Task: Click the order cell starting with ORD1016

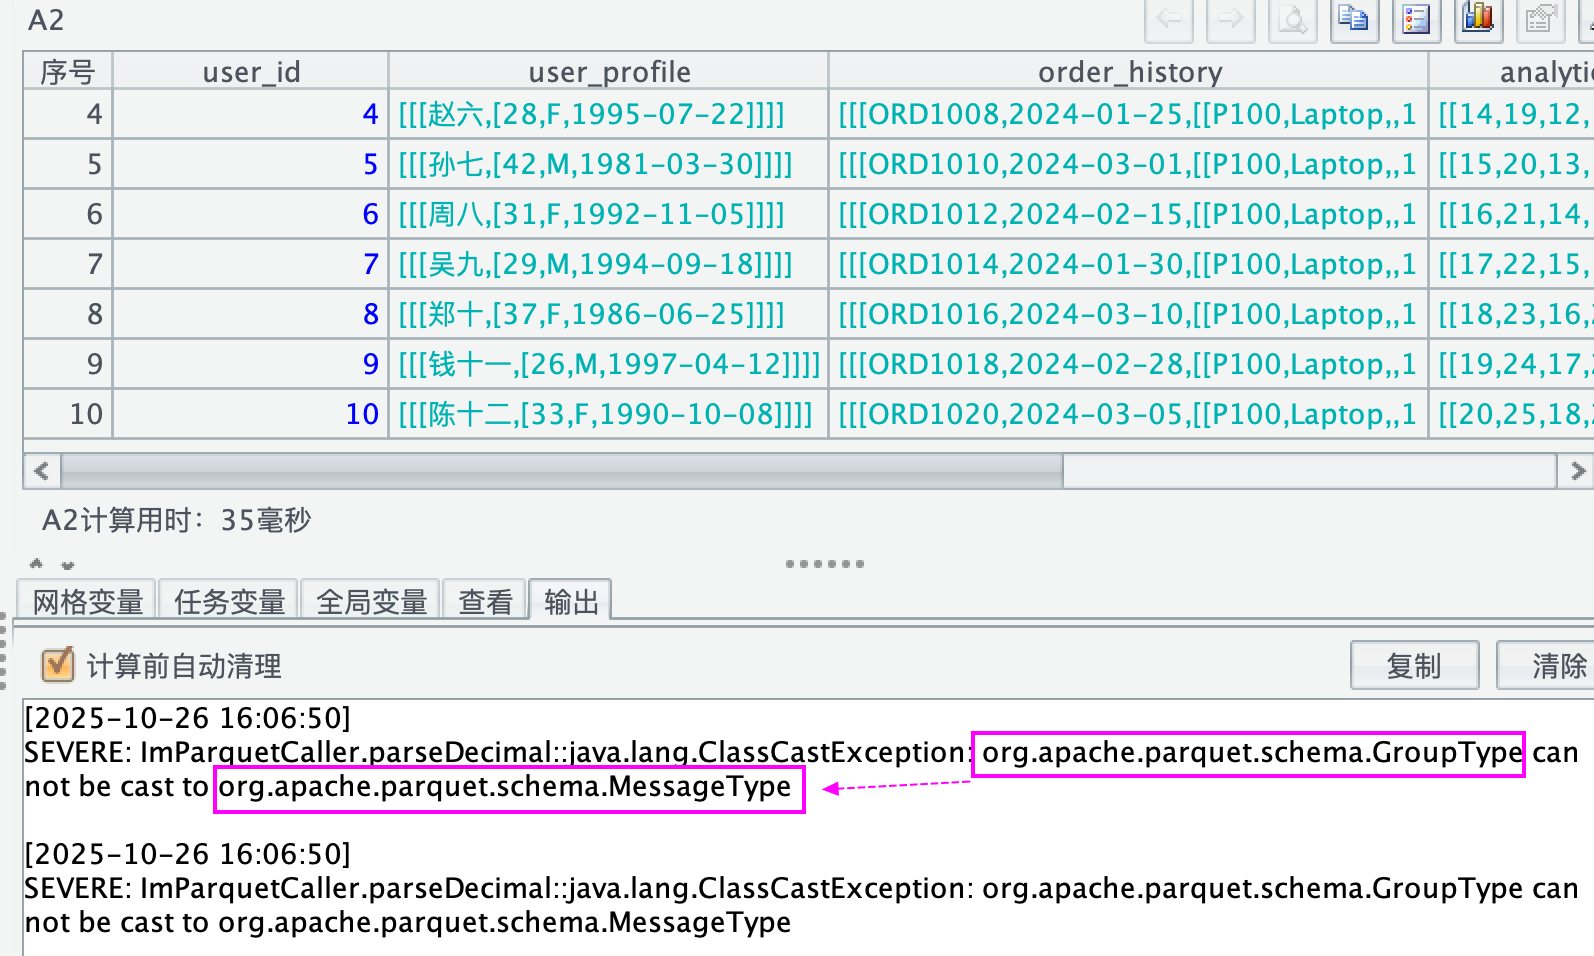Action: (1129, 314)
